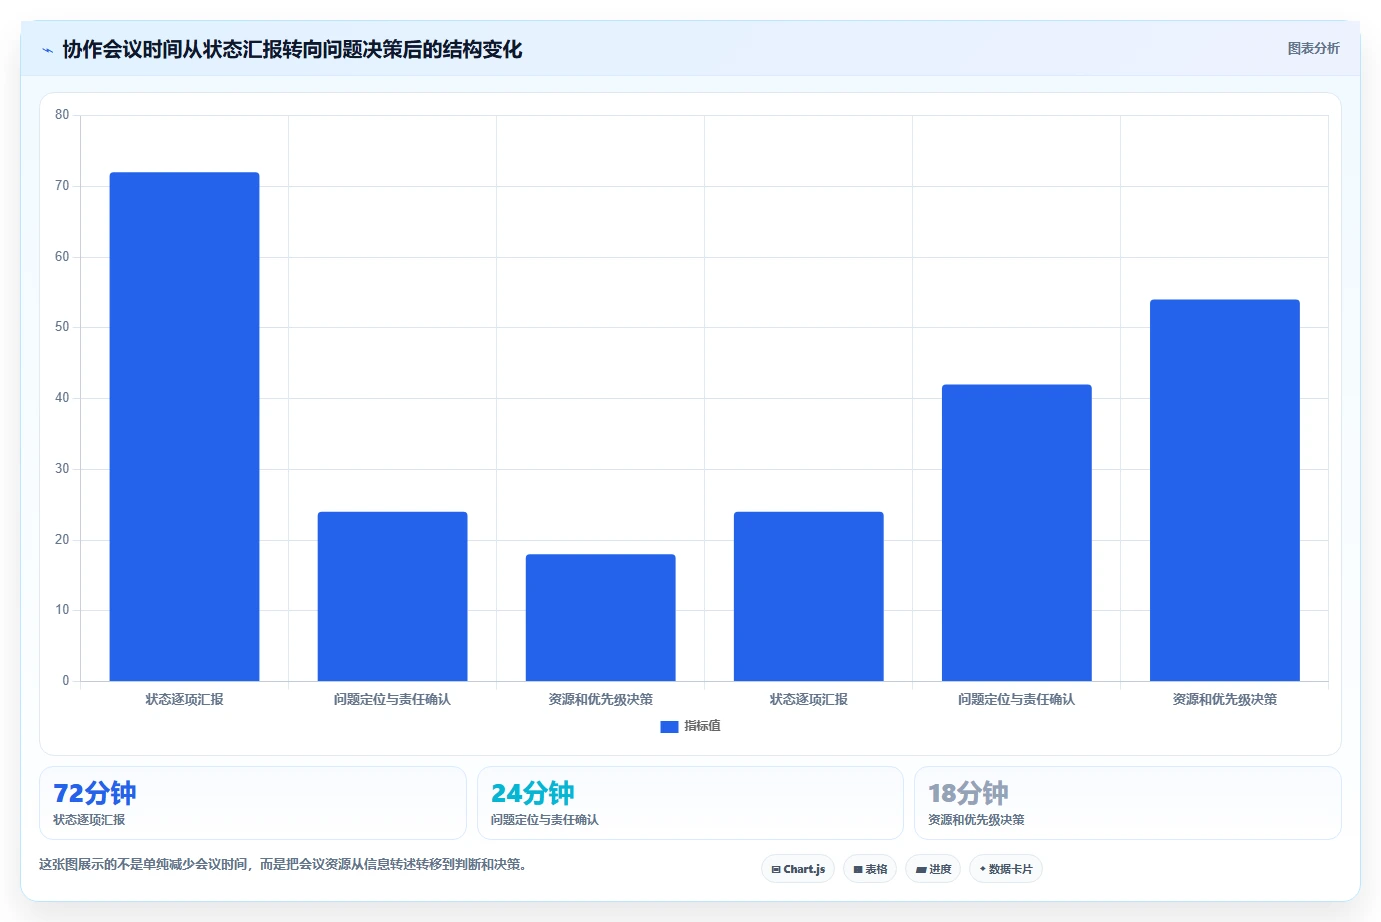
Task: Select the 进度 tag chip
Action: click(x=933, y=869)
